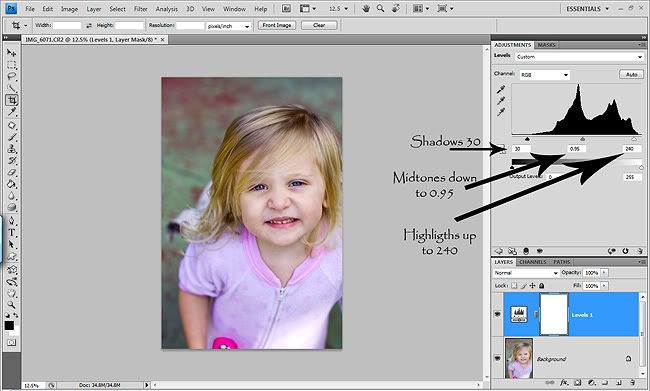Select the Lasso tool
Image resolution: width=650 pixels, height=391 pixels.
click(12, 76)
